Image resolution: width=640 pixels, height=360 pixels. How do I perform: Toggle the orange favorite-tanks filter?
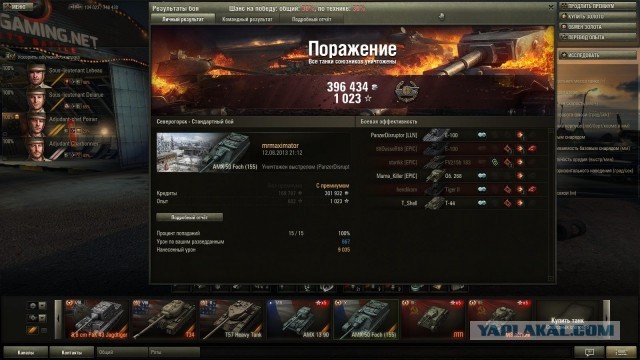point(33,330)
